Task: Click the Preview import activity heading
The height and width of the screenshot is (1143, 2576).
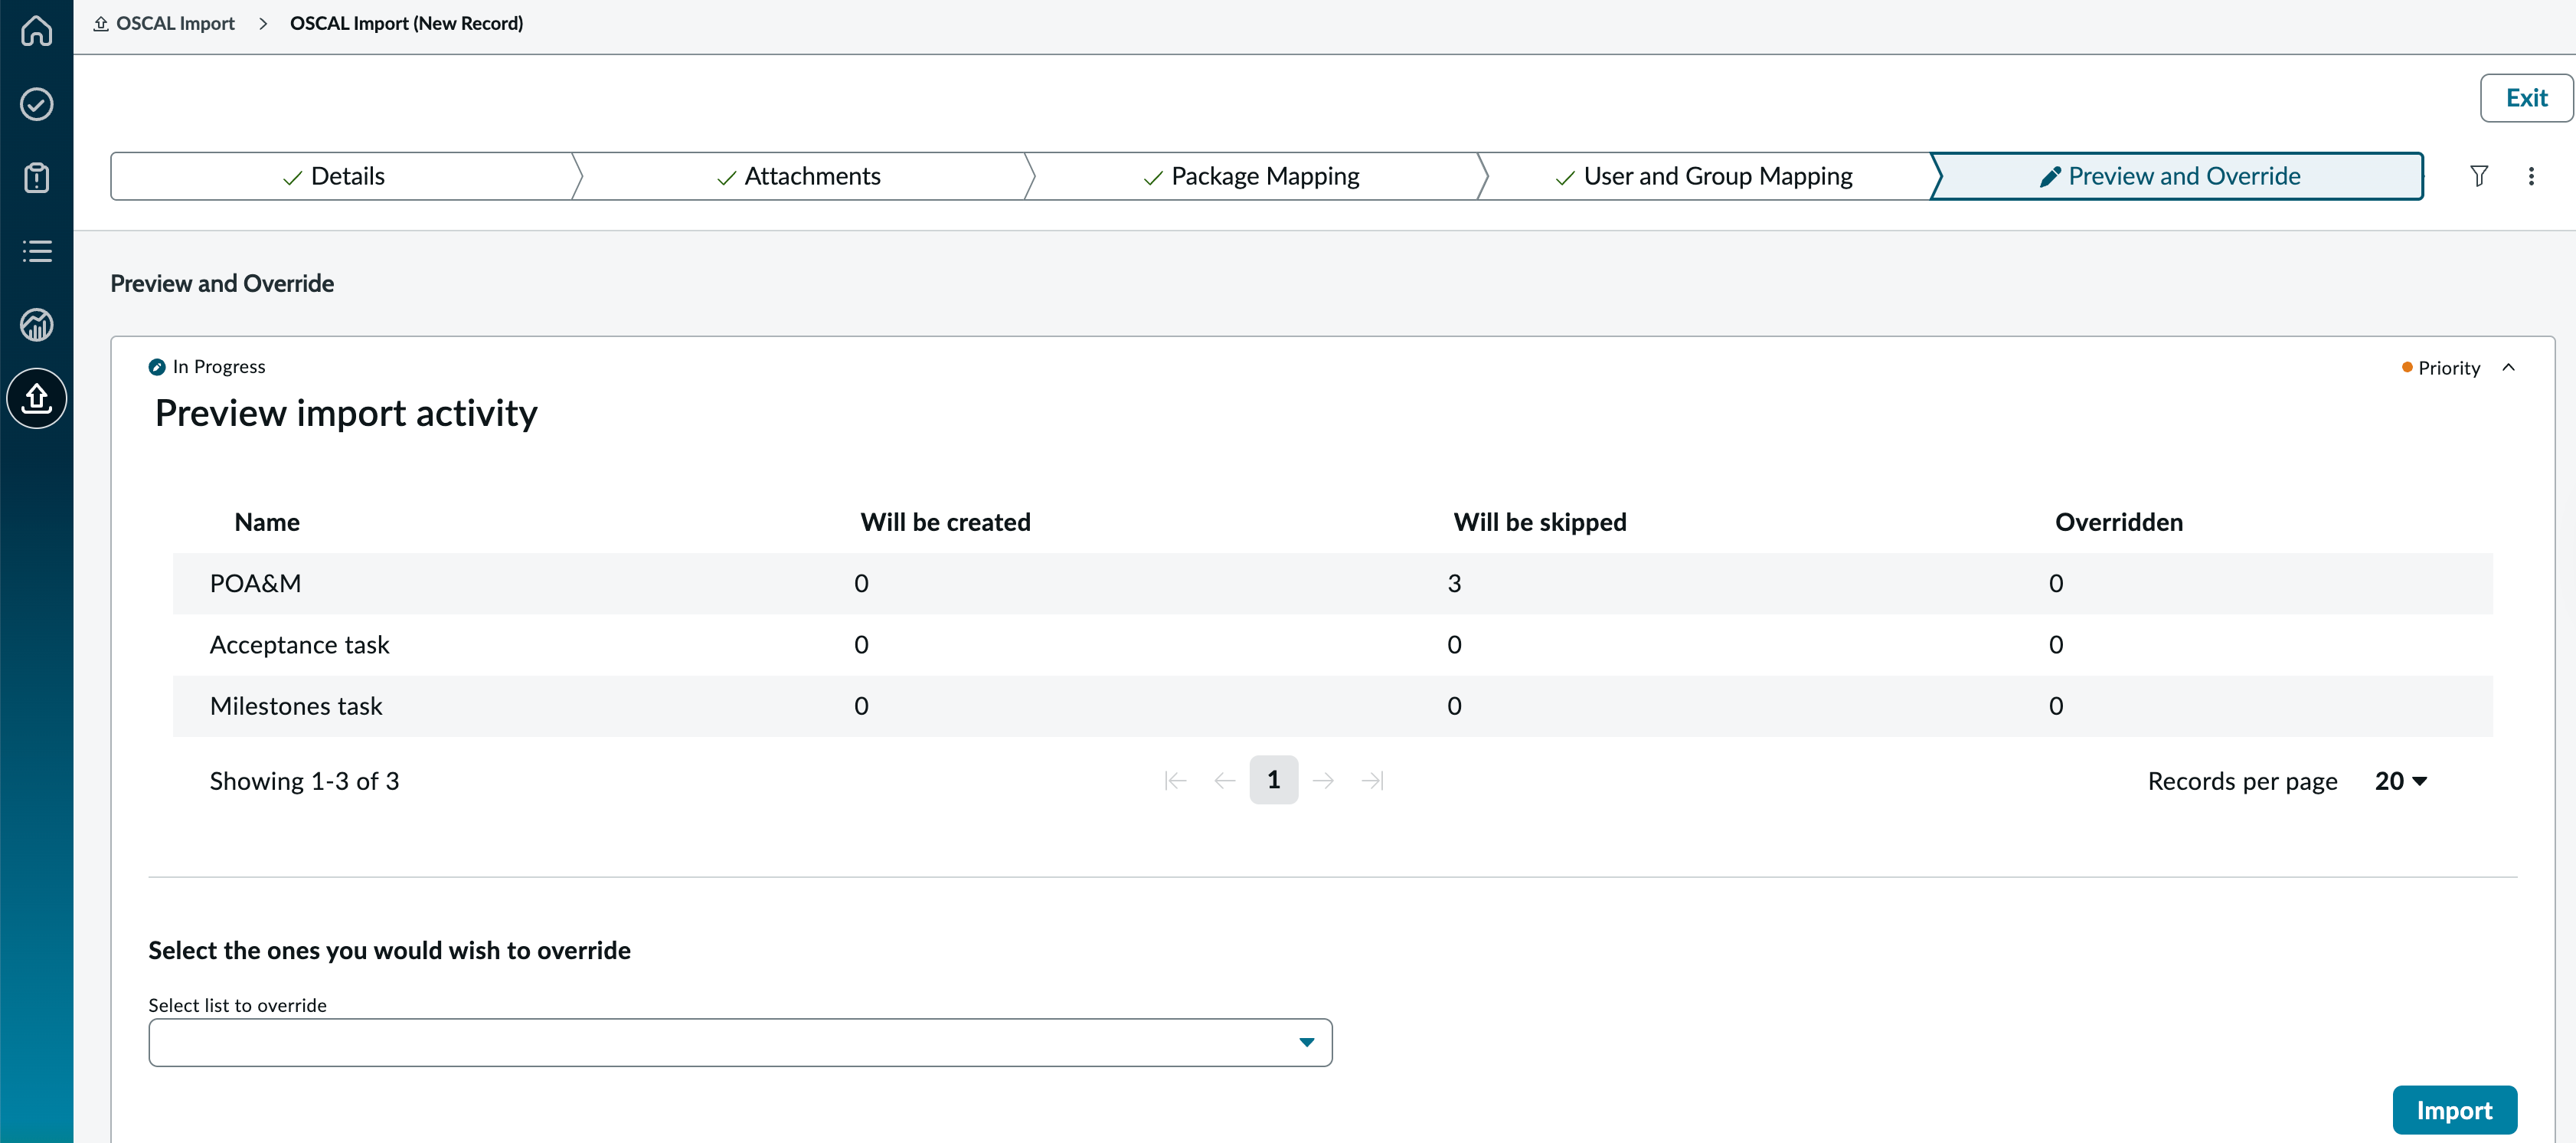Action: coord(346,413)
